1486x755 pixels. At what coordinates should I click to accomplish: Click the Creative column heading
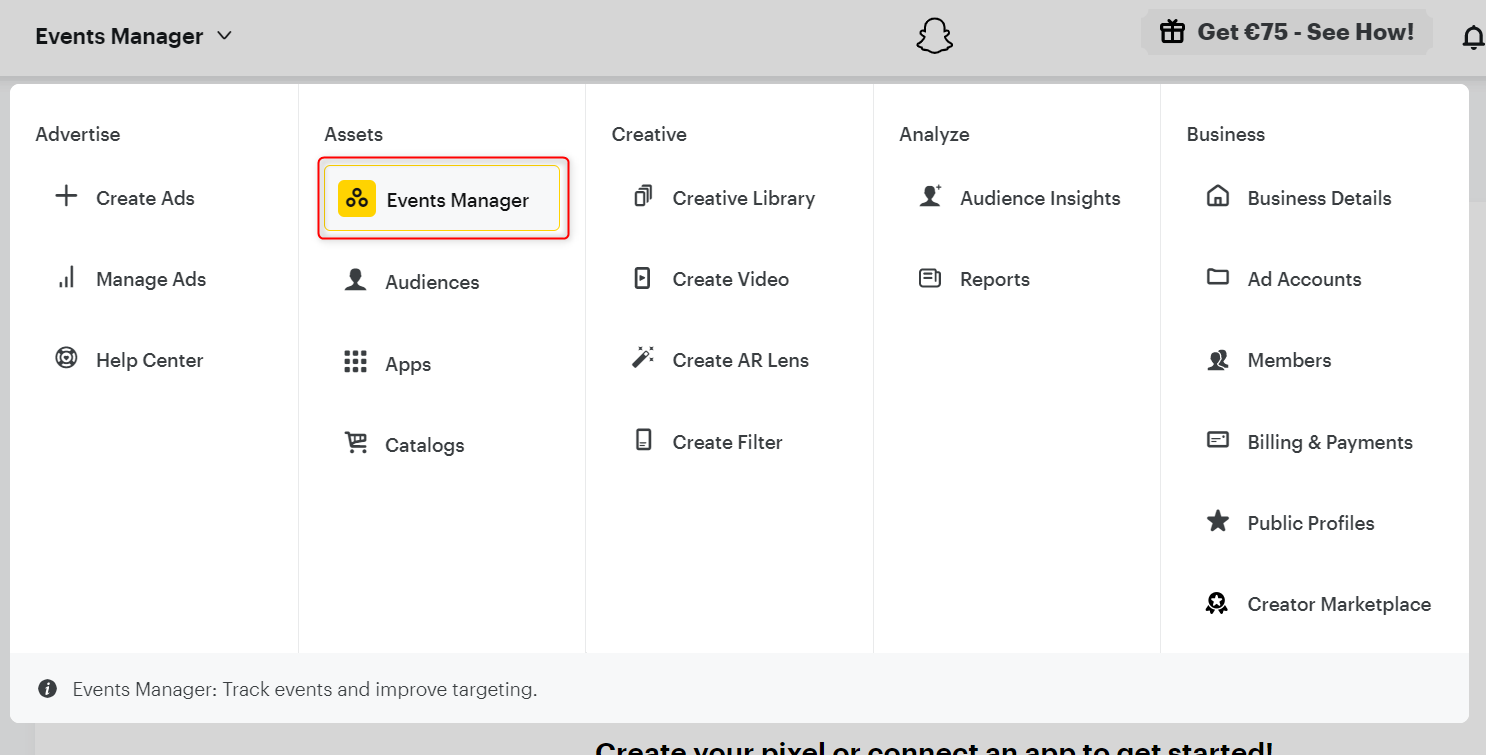(x=649, y=134)
